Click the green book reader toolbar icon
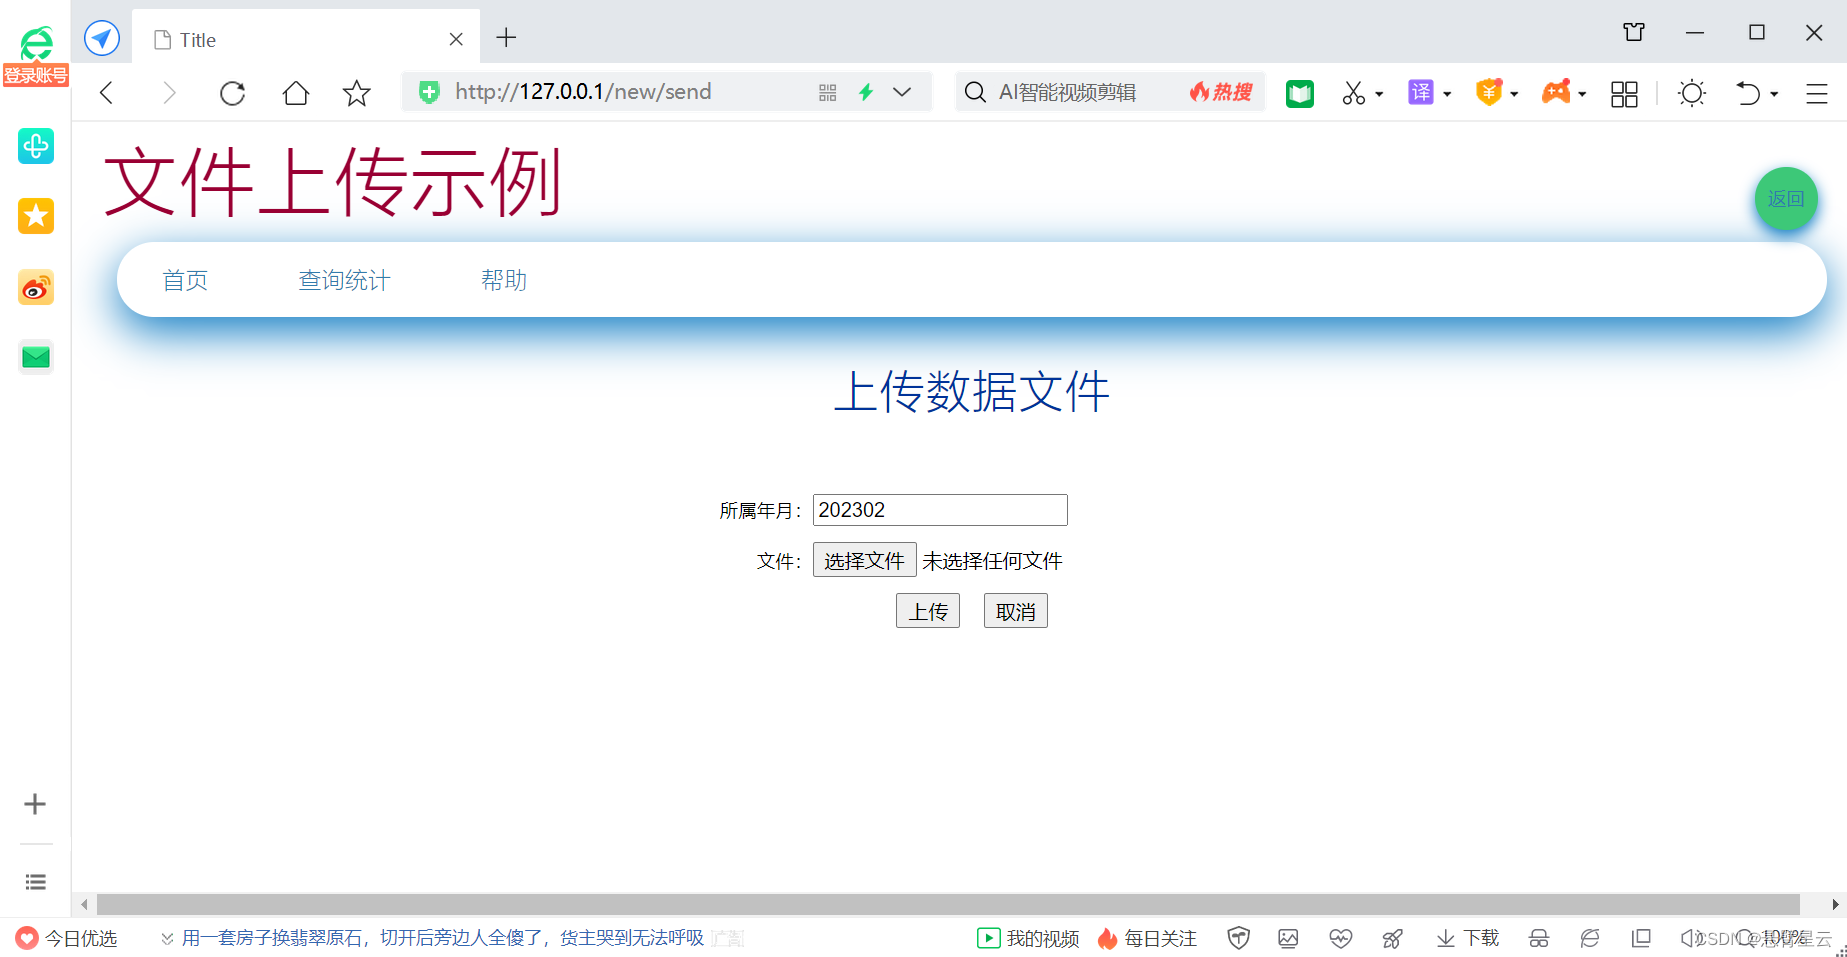This screenshot has width=1847, height=957. pos(1300,93)
